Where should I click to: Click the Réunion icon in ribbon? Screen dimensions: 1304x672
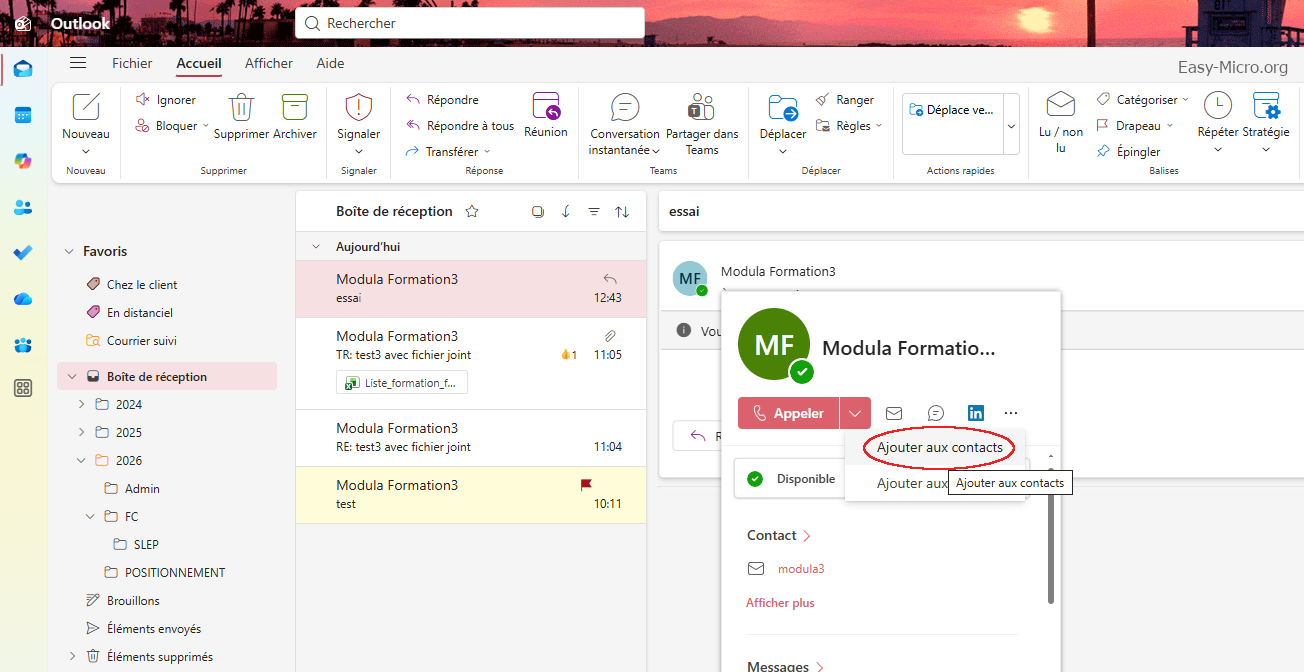click(x=546, y=106)
